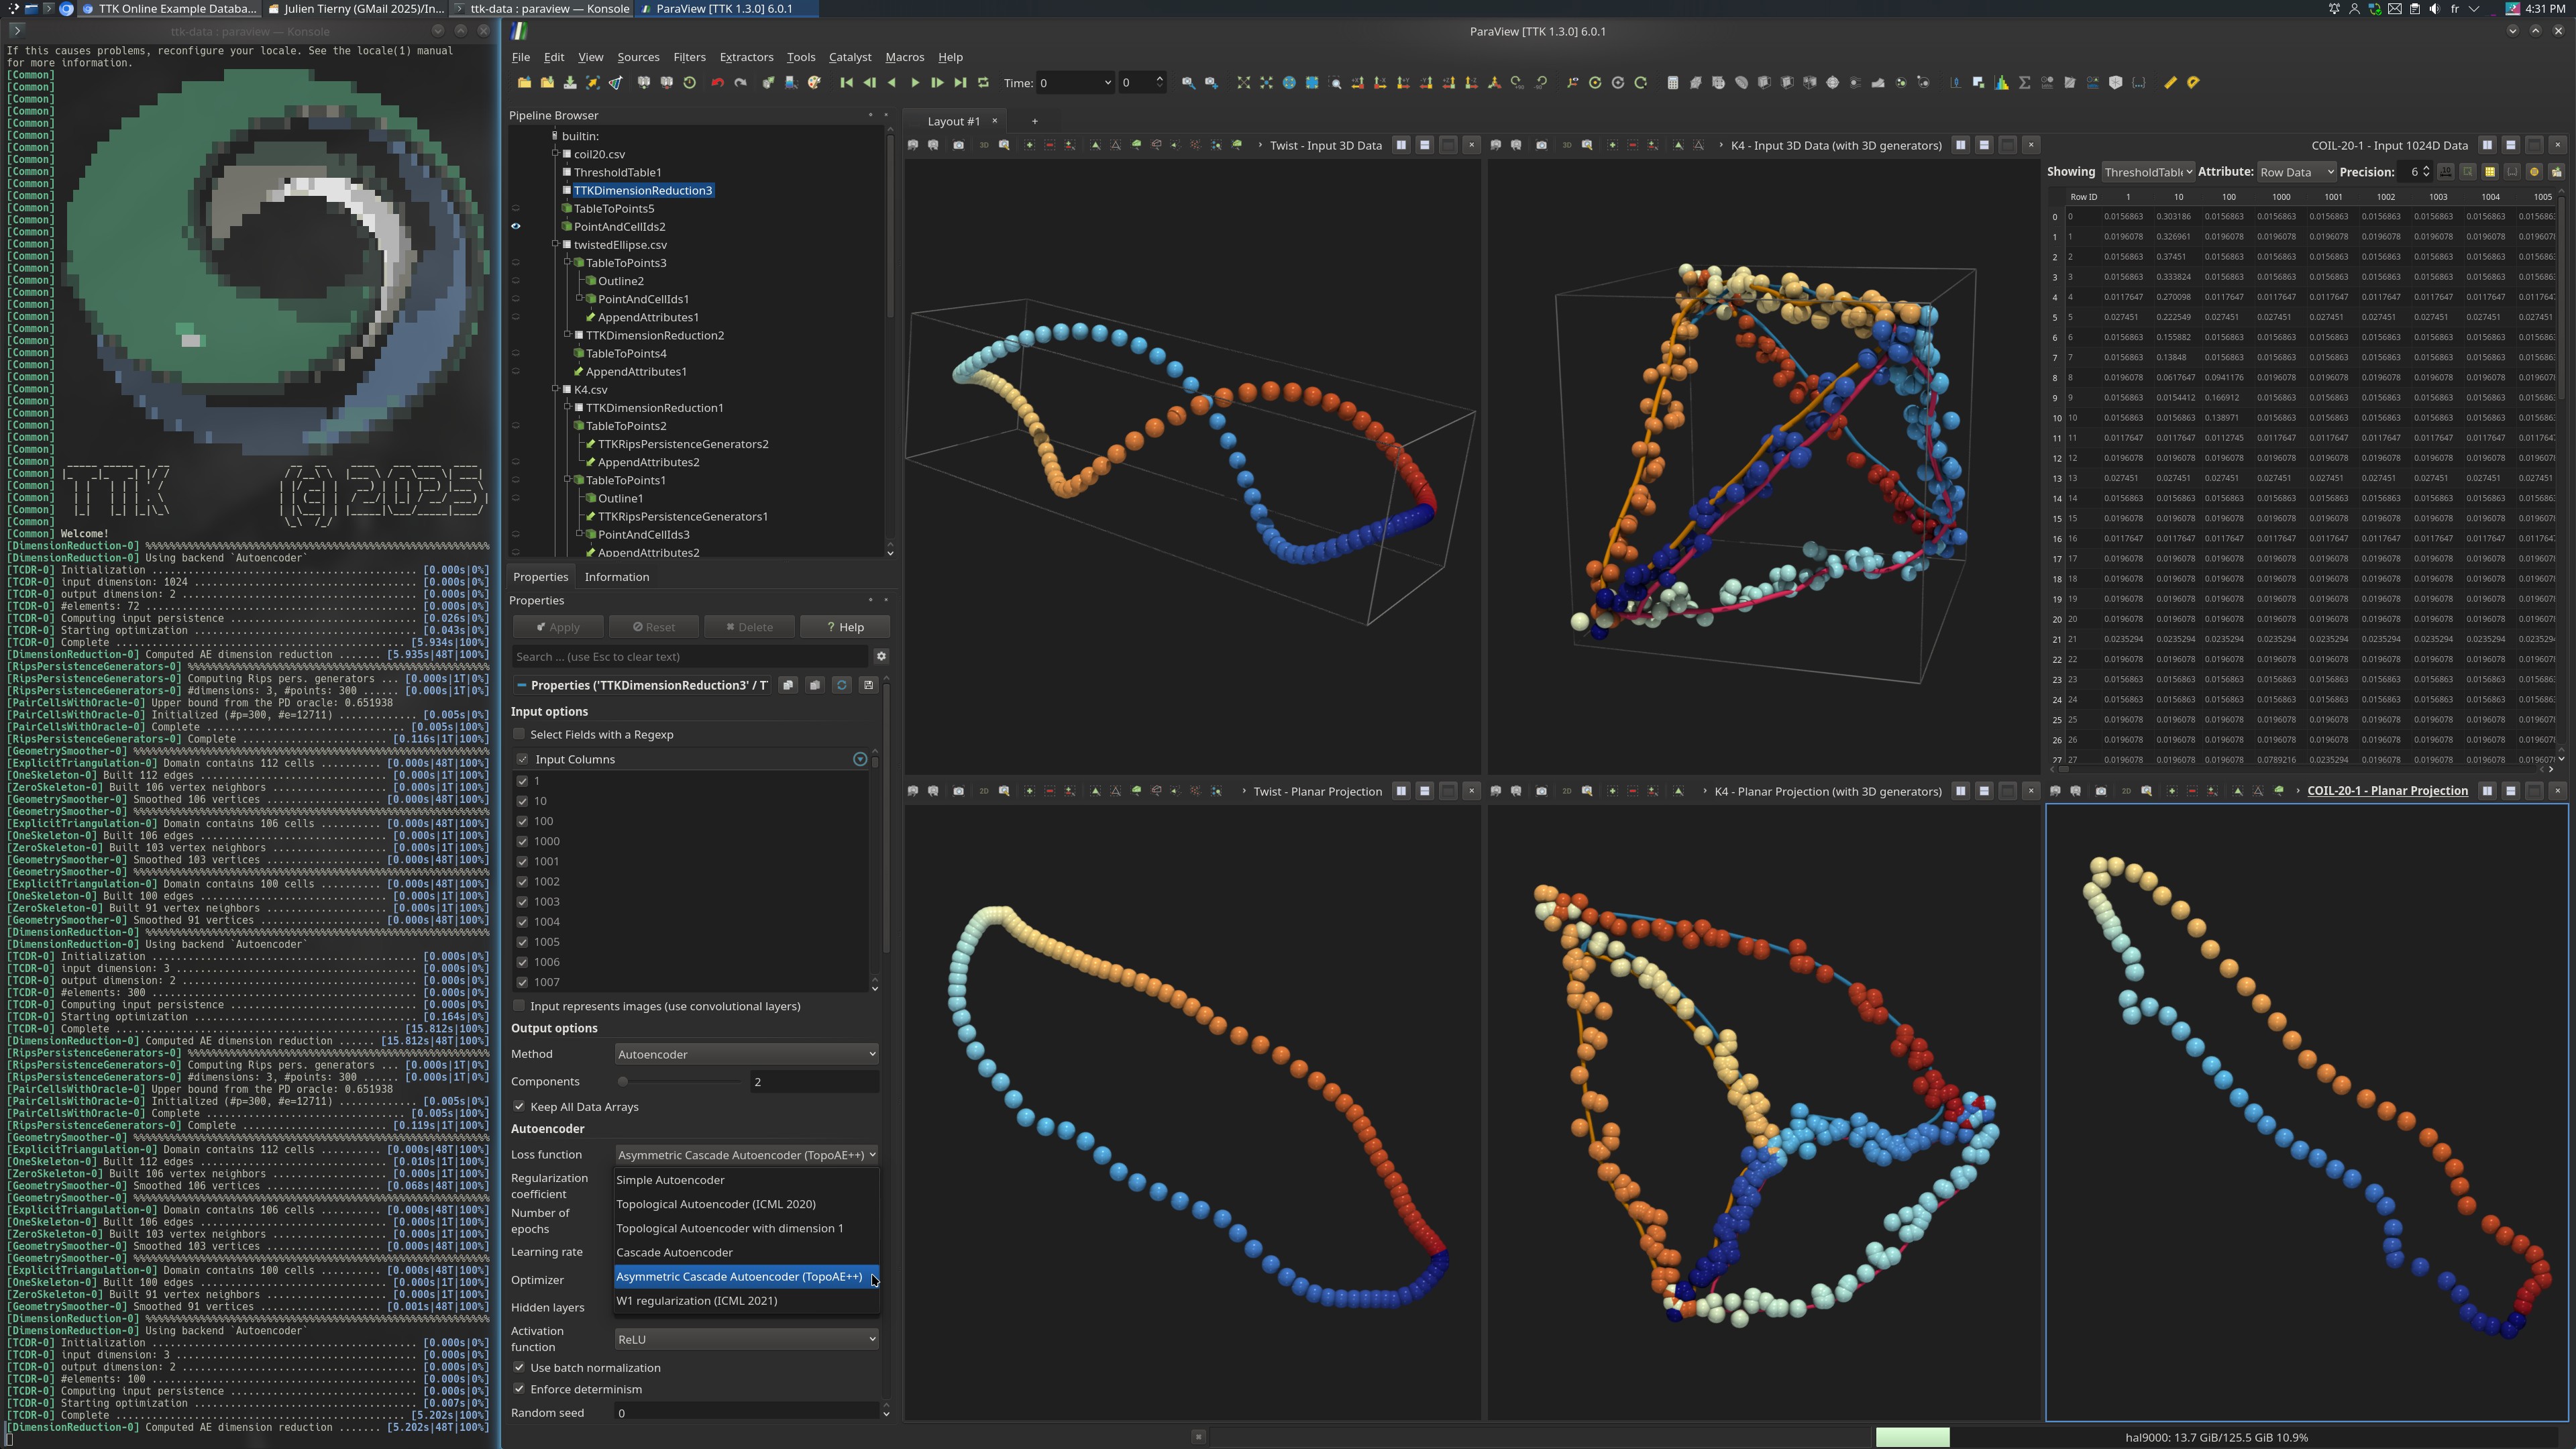The width and height of the screenshot is (2576, 1449).
Task: Open the Filters menu
Action: [x=689, y=57]
